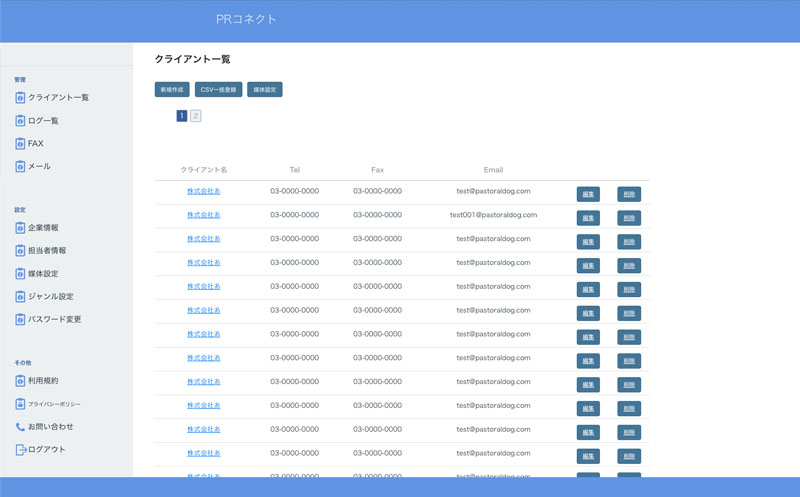
Task: Click the icon beside メール in sidebar
Action: [x=20, y=167]
